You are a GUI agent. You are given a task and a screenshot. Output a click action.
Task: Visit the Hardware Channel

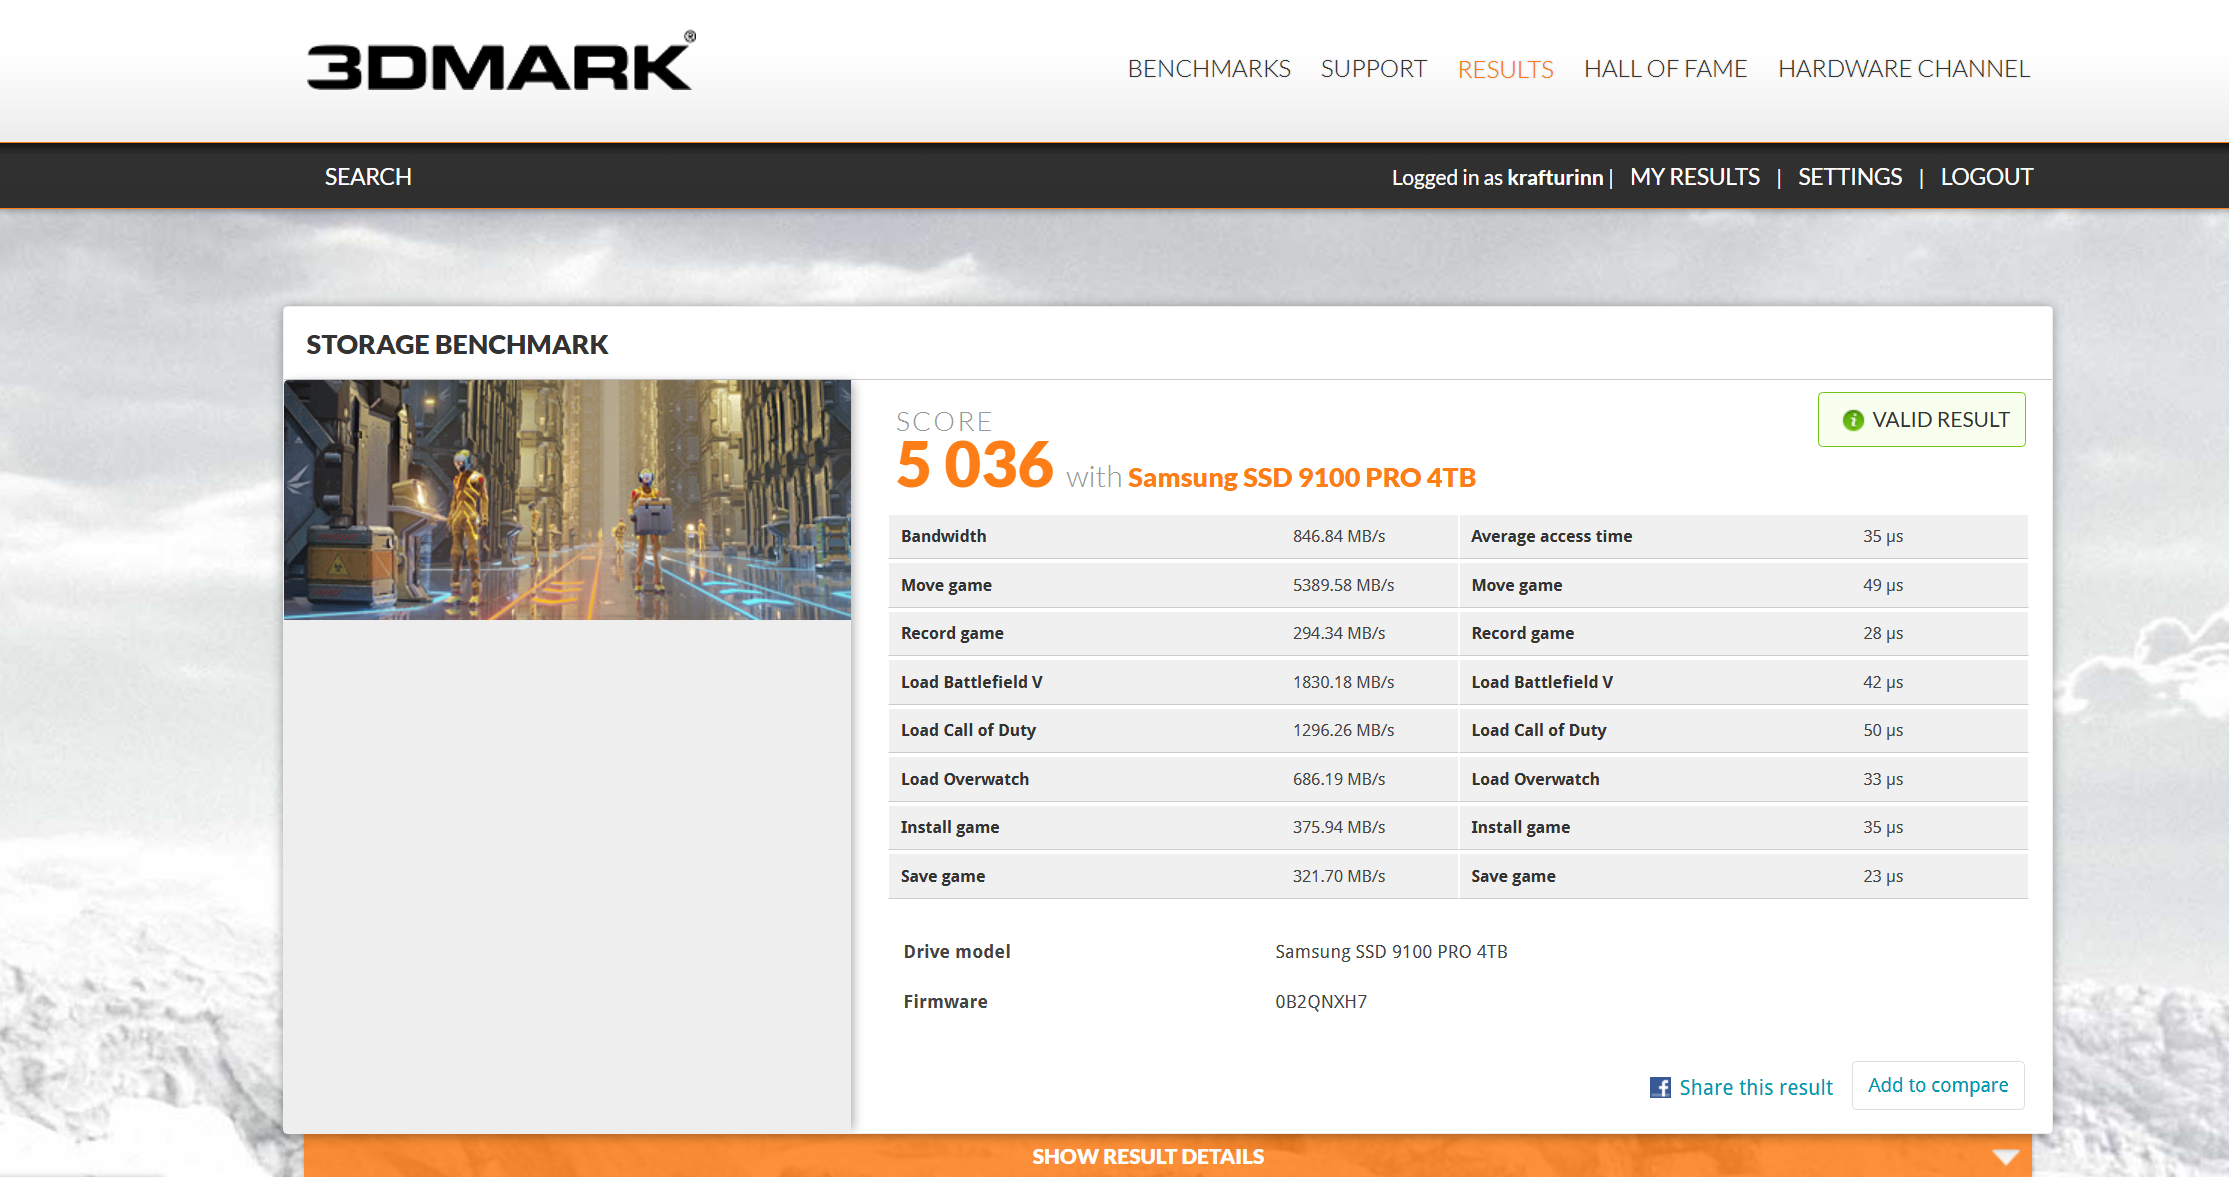[x=1903, y=69]
